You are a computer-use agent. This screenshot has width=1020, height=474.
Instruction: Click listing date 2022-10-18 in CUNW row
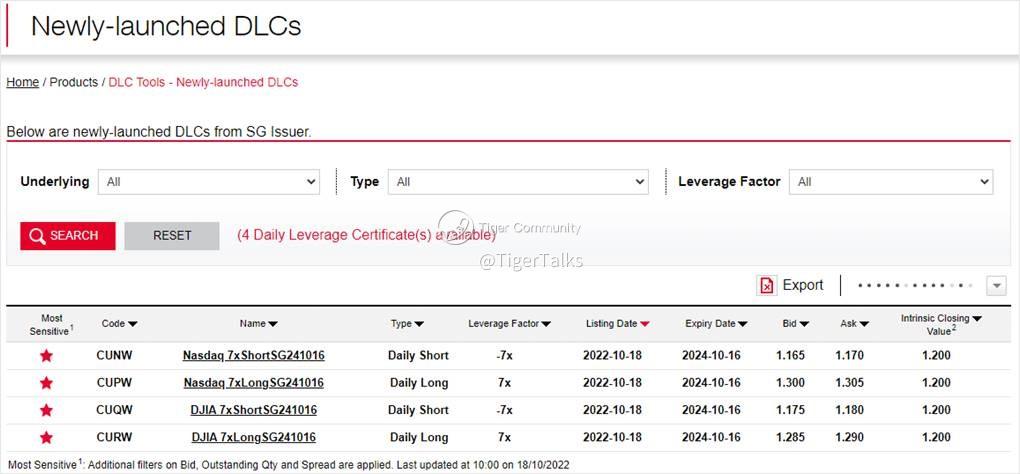(x=612, y=356)
